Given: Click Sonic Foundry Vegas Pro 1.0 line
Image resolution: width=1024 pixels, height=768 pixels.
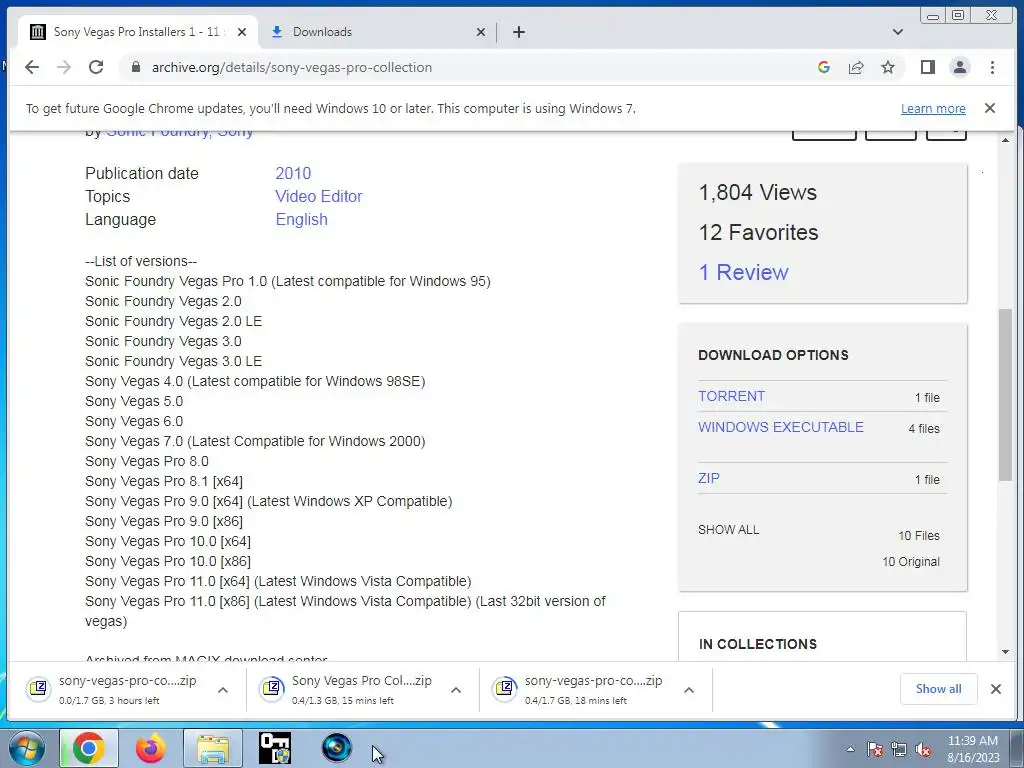Looking at the screenshot, I should coord(288,281).
